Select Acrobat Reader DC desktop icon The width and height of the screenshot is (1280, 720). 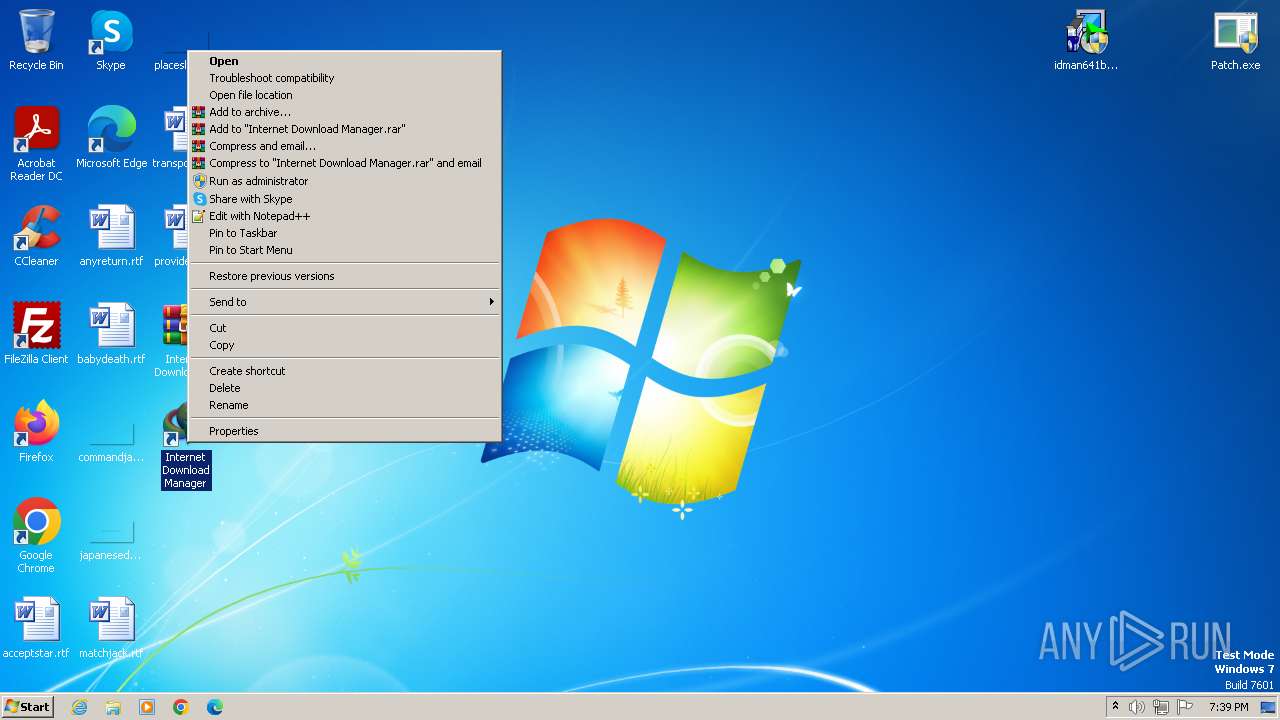tap(36, 144)
